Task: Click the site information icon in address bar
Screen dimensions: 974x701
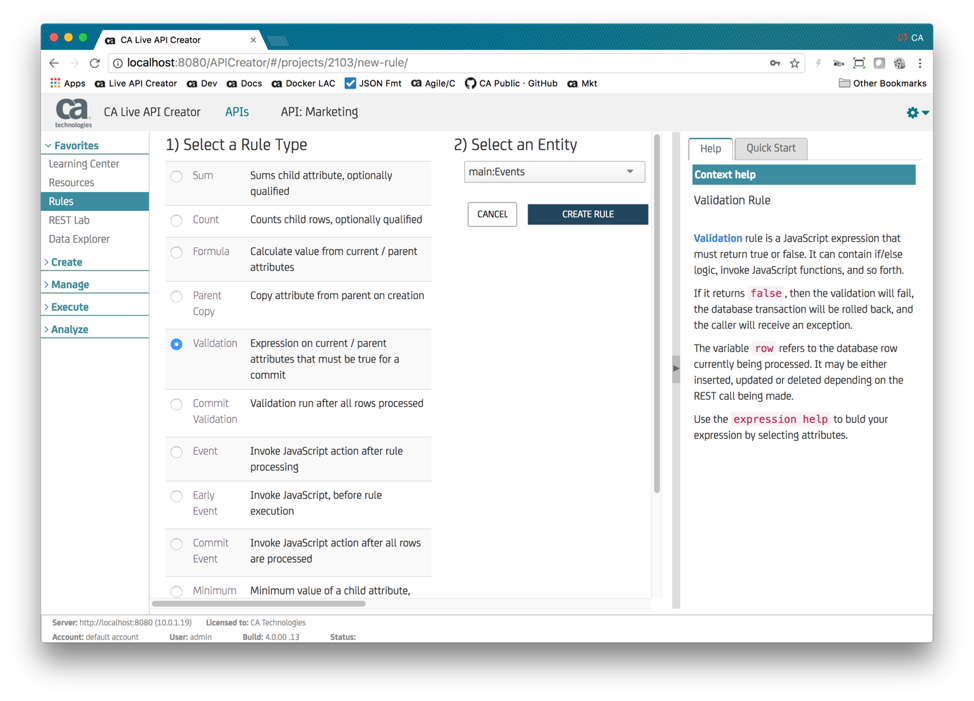Action: coord(117,63)
